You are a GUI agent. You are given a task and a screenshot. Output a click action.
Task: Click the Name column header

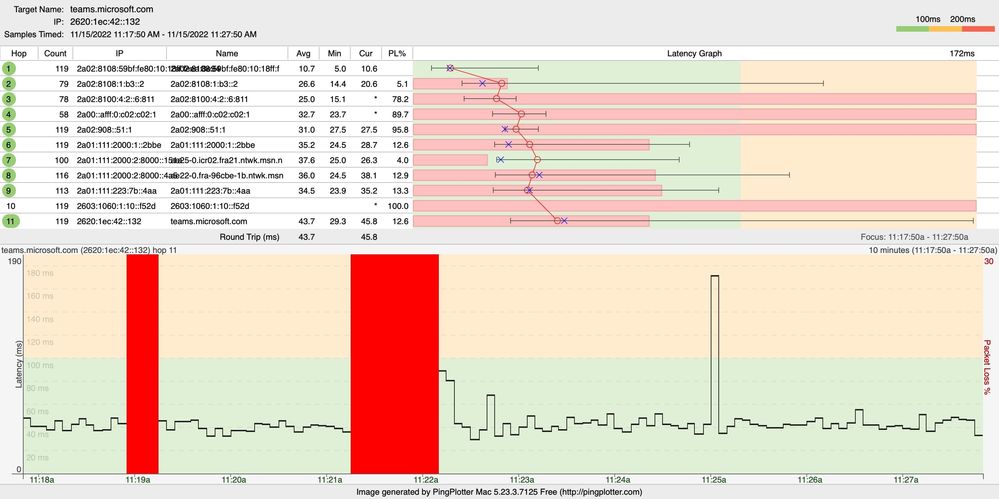pyautogui.click(x=227, y=54)
